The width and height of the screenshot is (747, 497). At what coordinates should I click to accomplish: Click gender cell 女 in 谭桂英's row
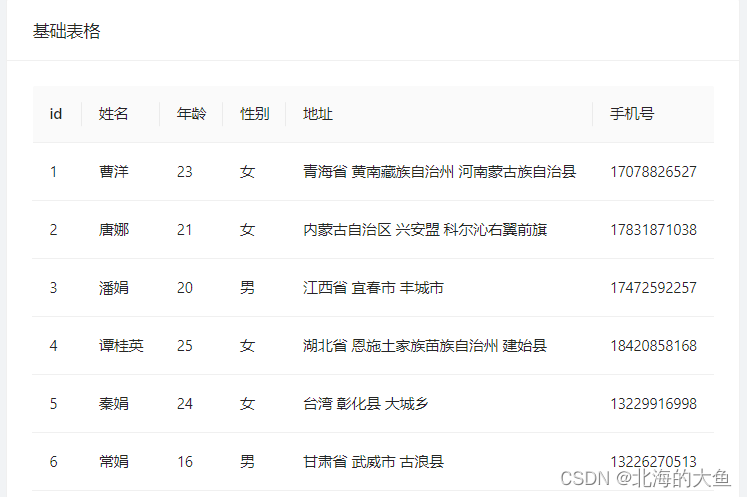coord(247,345)
